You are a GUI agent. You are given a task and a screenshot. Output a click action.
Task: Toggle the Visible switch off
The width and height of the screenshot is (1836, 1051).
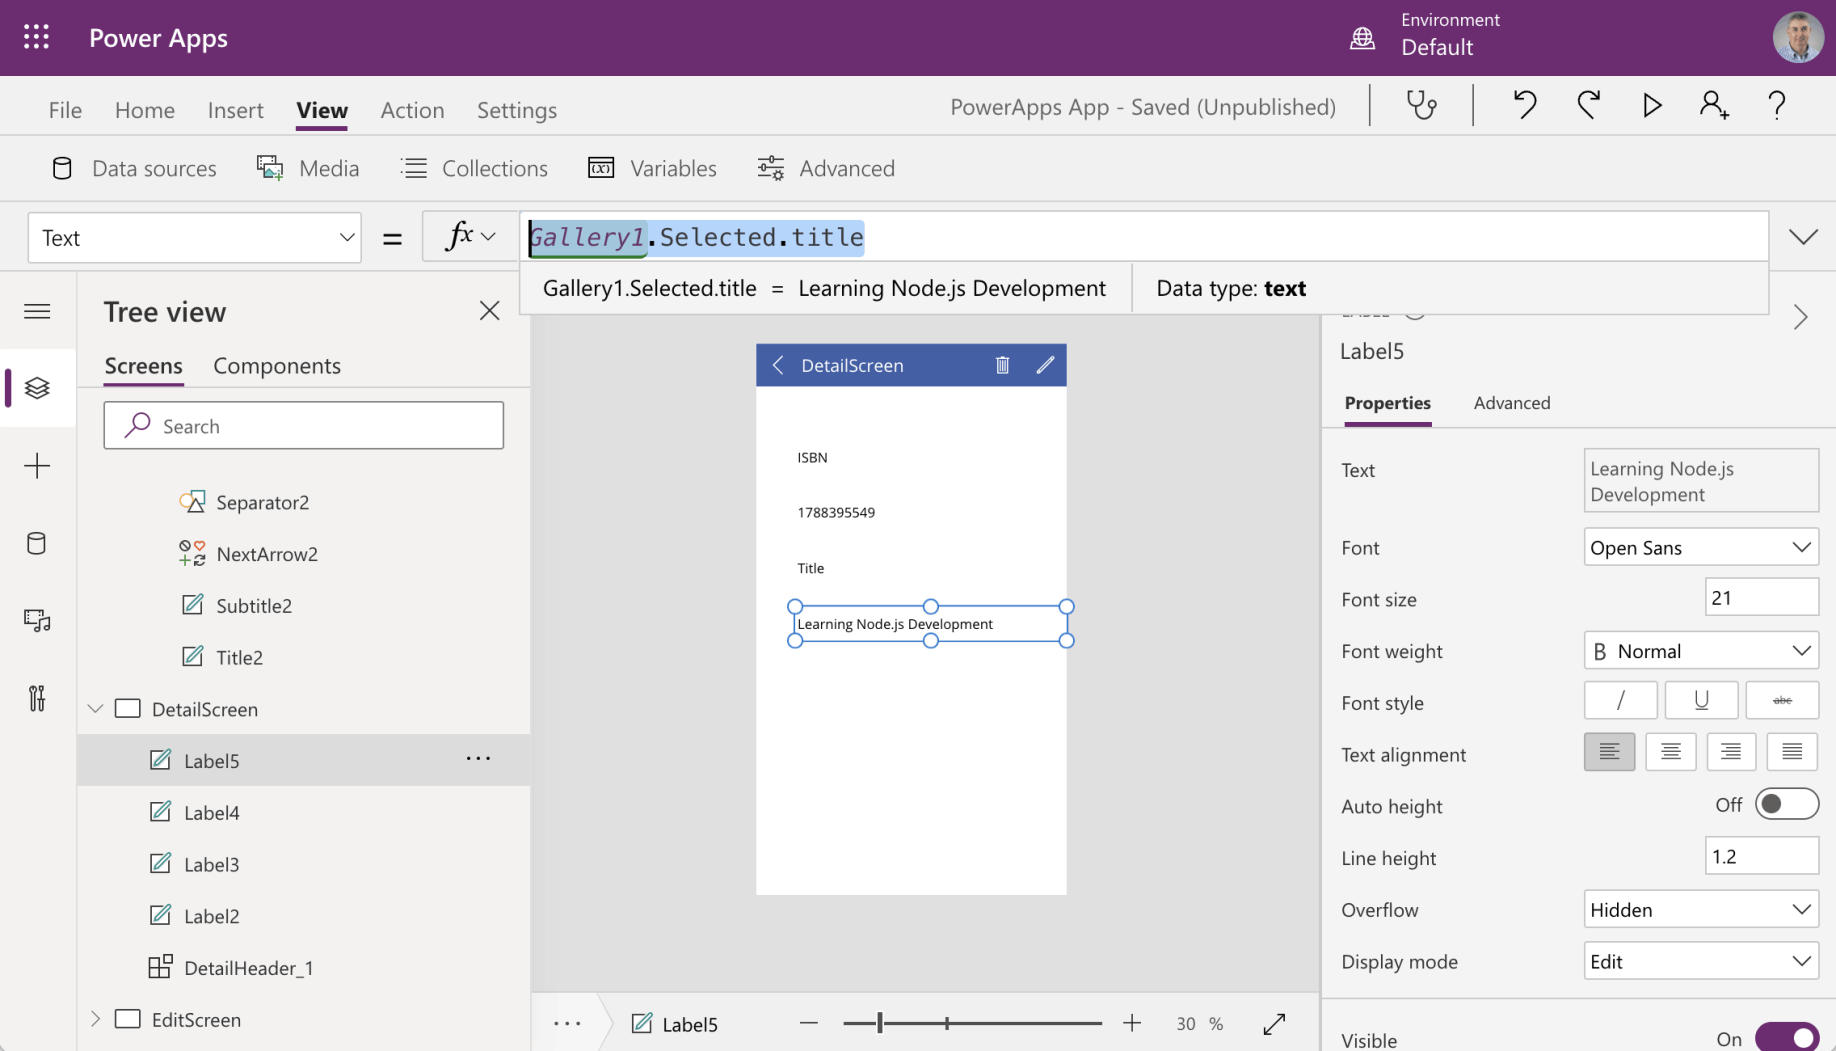1786,1038
